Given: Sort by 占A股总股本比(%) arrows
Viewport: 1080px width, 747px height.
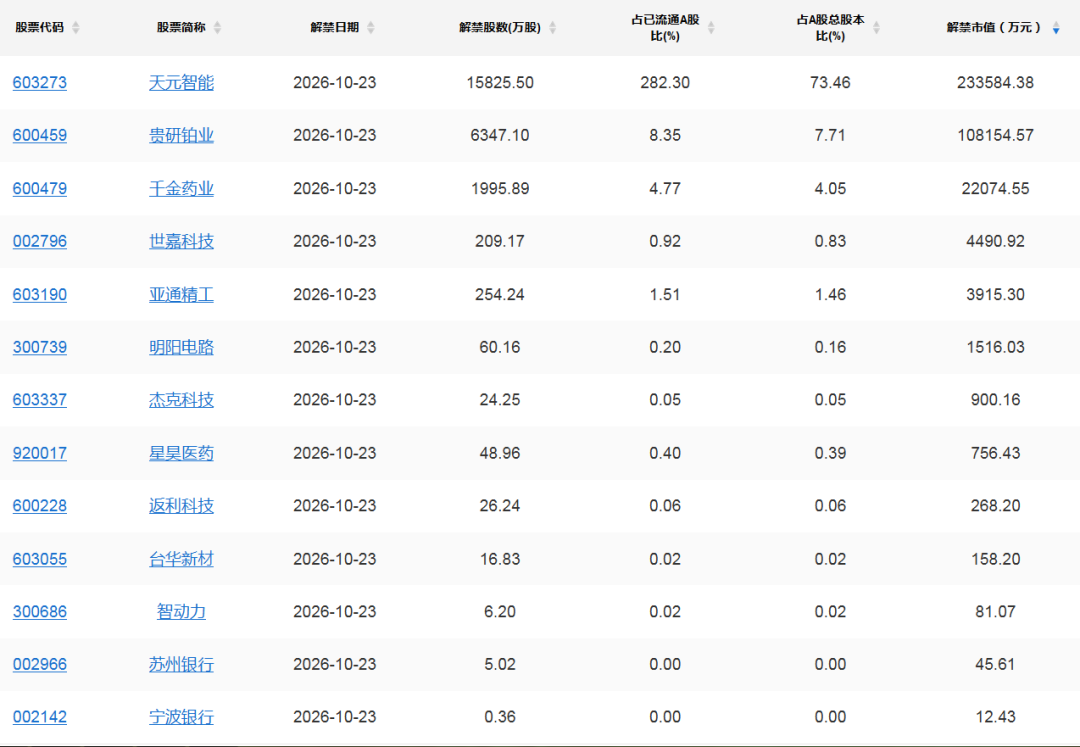Looking at the screenshot, I should pos(876,28).
